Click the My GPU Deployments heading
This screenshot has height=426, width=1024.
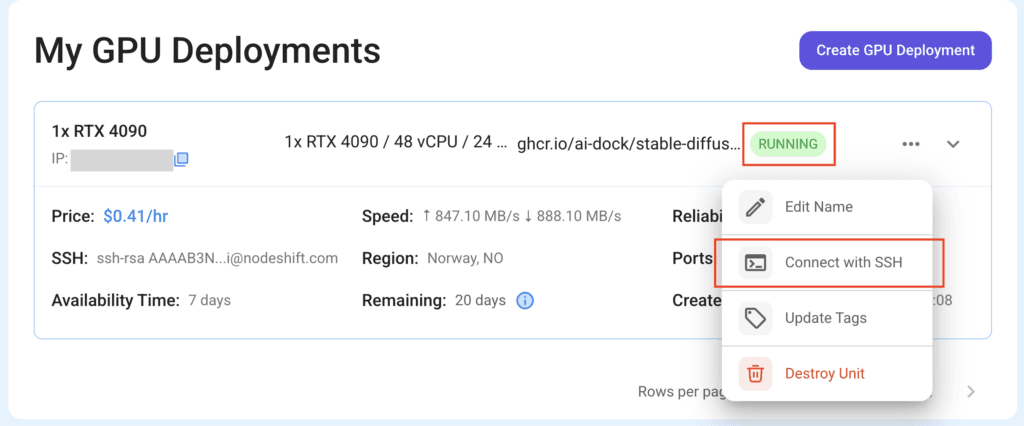[x=207, y=50]
